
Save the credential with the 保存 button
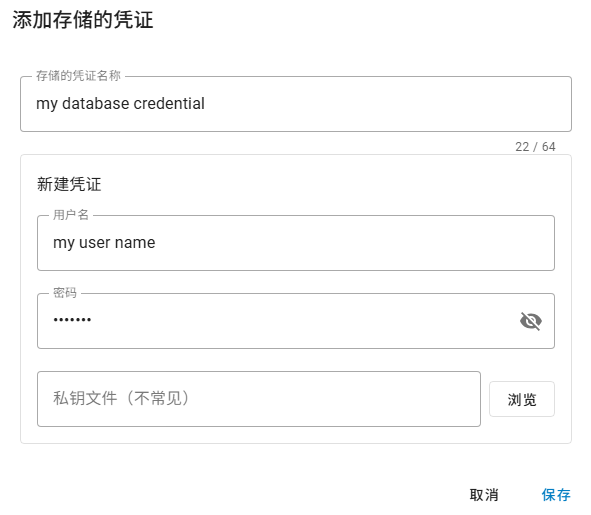click(x=556, y=495)
